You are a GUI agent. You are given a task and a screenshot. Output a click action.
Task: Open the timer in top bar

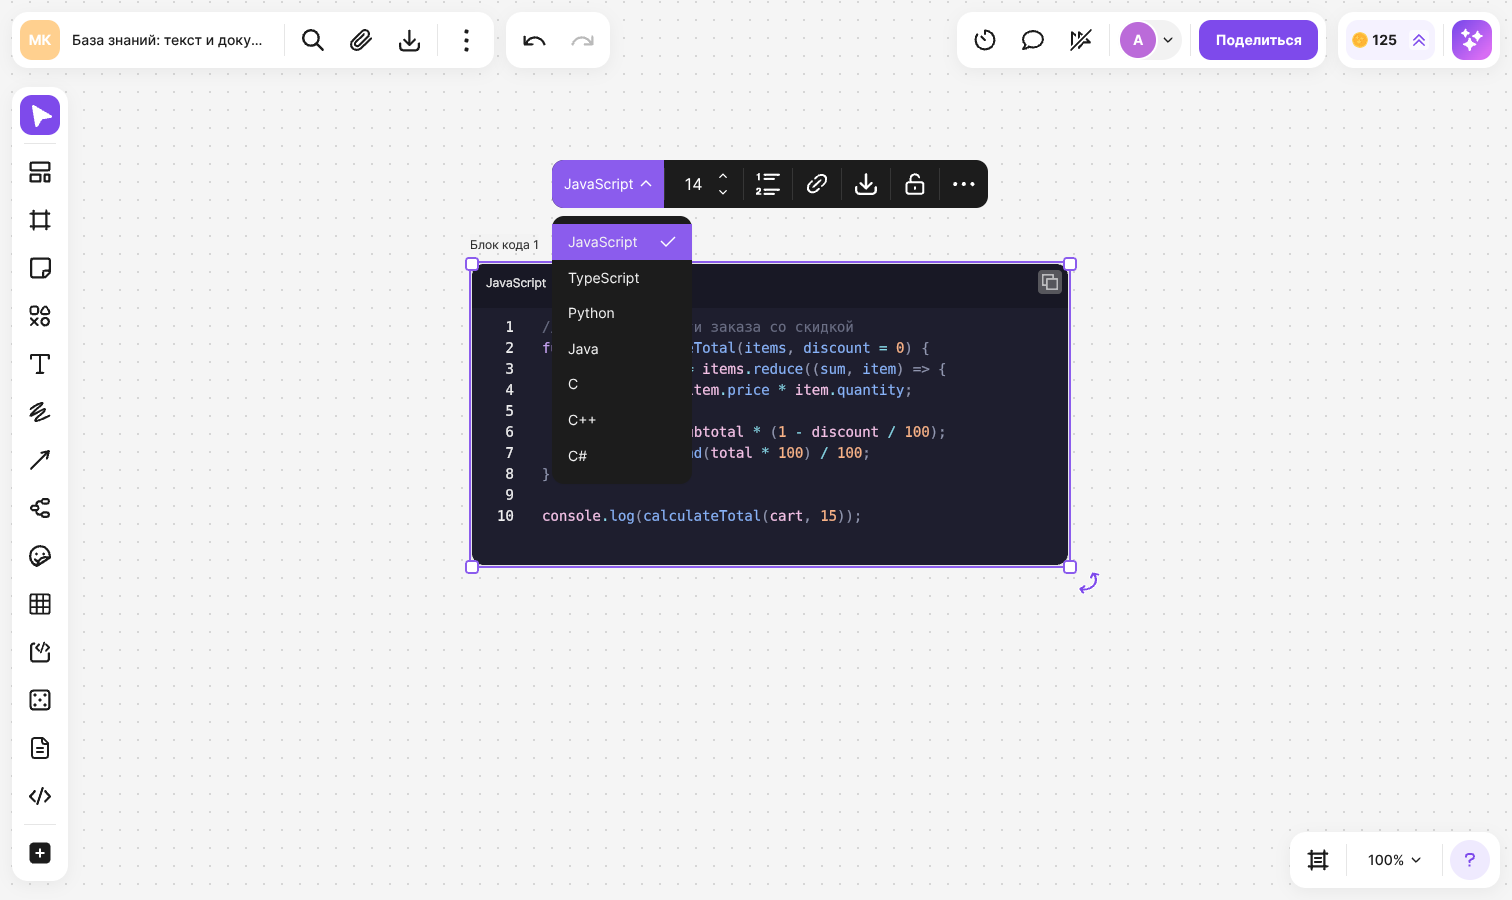click(x=985, y=40)
